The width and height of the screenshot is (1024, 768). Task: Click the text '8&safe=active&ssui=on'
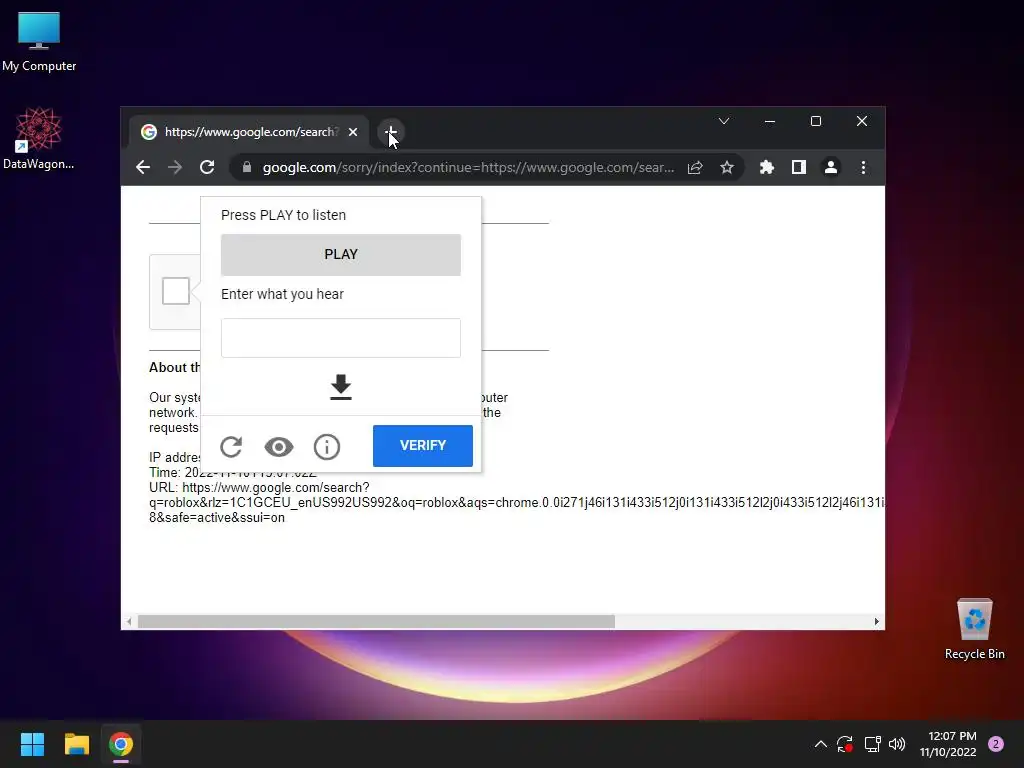[x=217, y=518]
